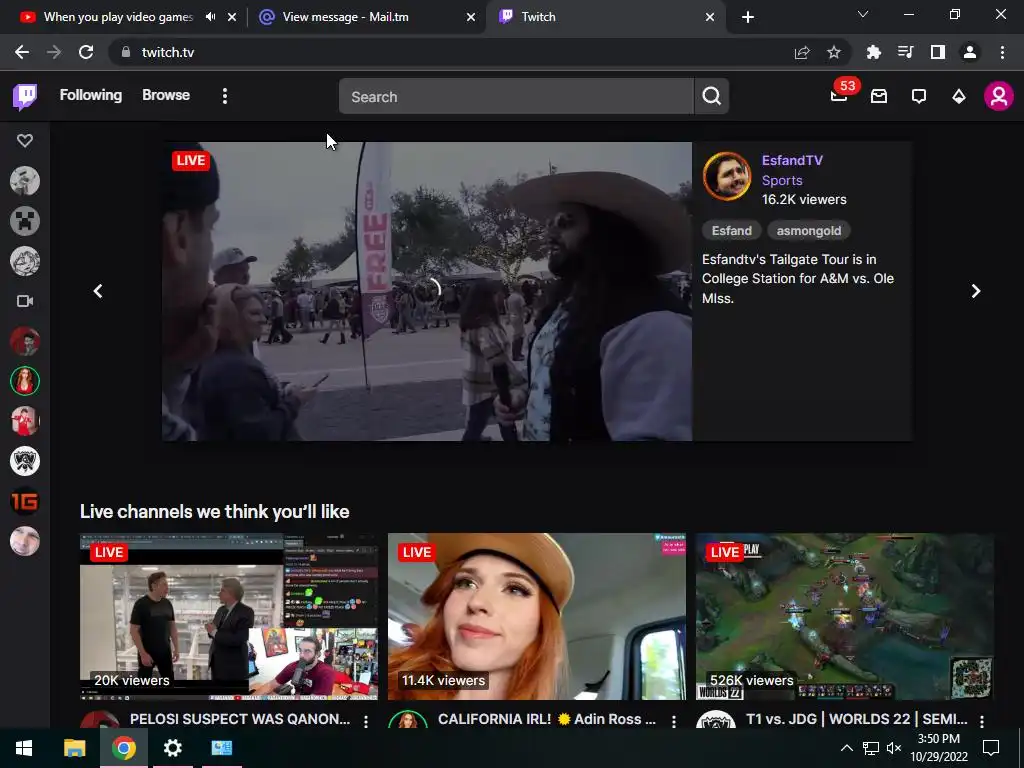Show hidden system tray icons
The width and height of the screenshot is (1024, 768).
point(846,748)
